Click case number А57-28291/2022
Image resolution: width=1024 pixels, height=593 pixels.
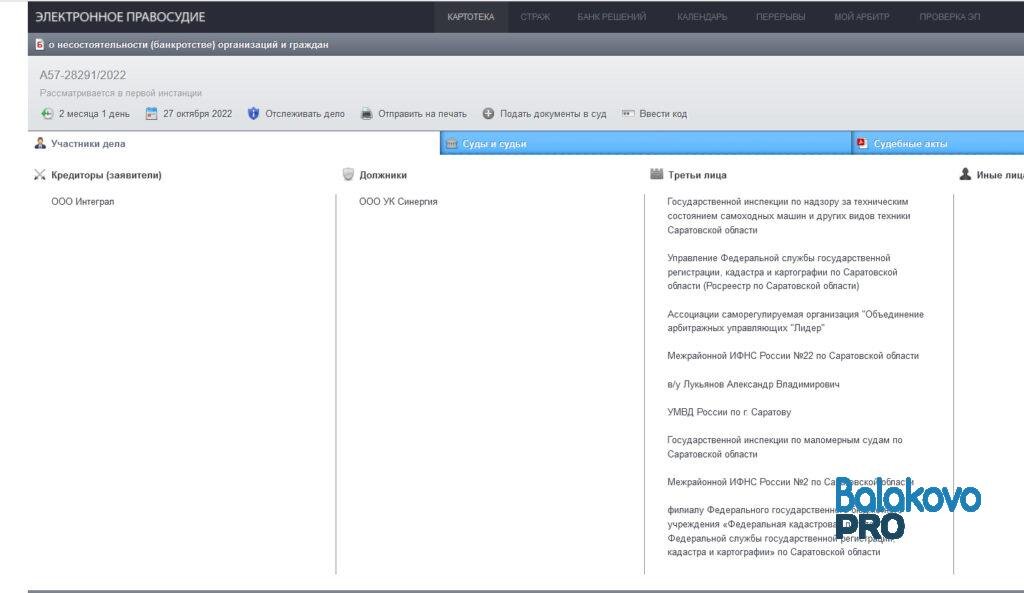tap(83, 75)
